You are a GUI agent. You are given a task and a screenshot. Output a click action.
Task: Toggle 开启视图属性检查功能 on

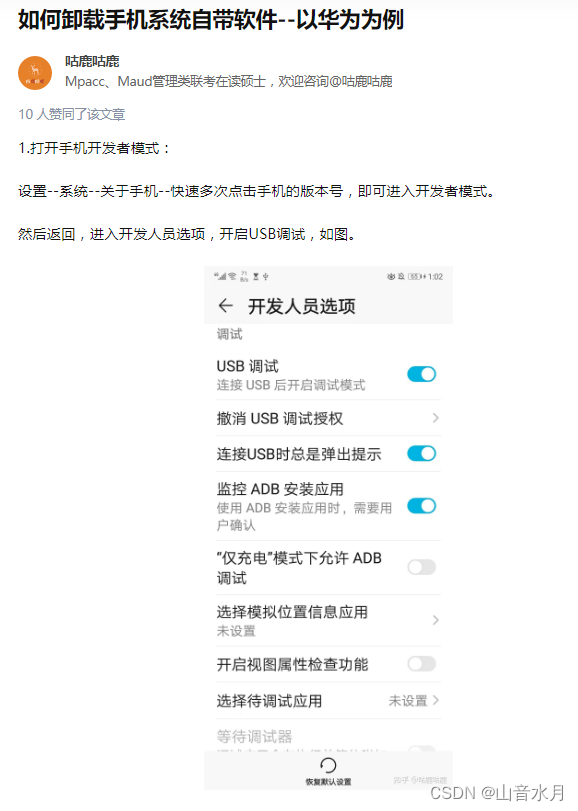click(x=421, y=663)
